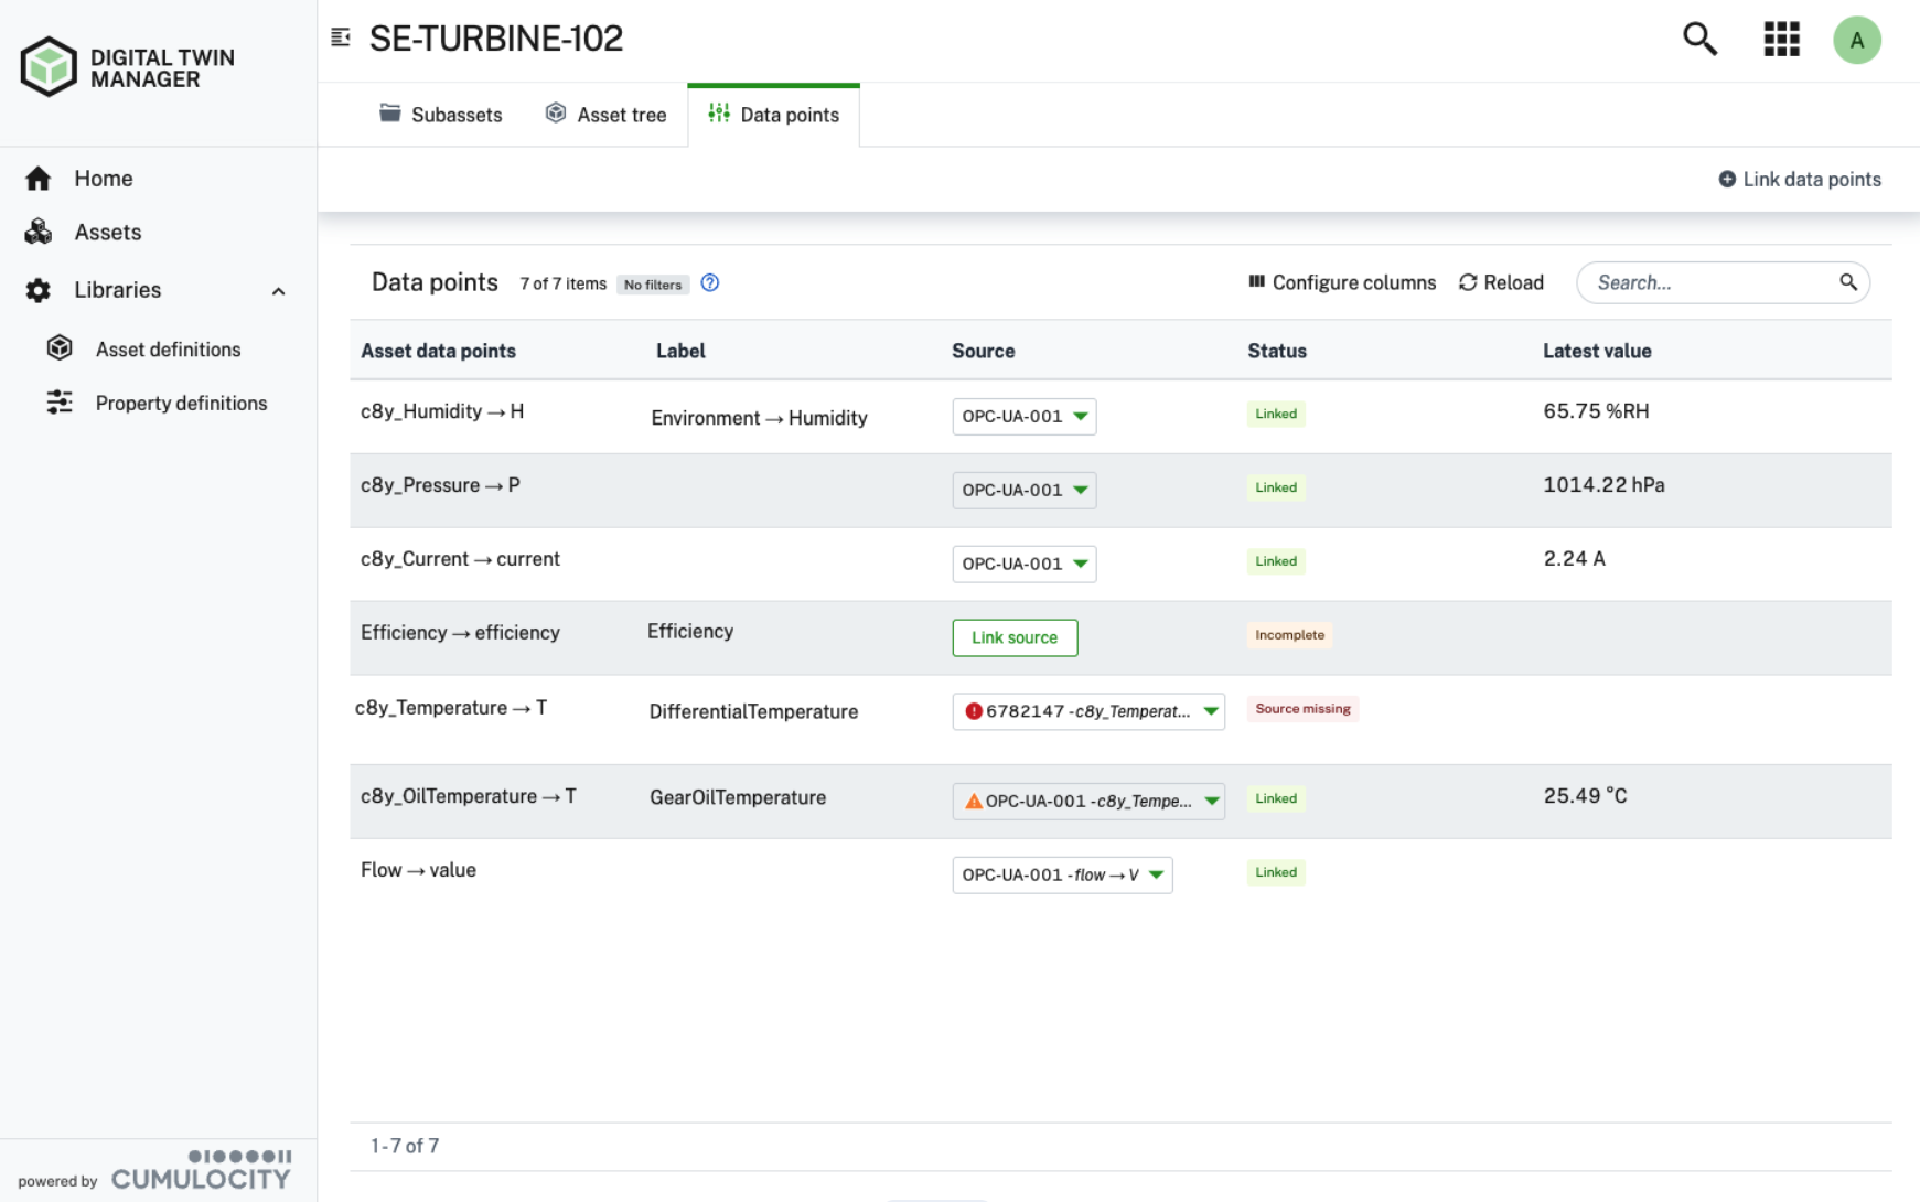Click the Link source button for Efficiency

pos(1015,638)
